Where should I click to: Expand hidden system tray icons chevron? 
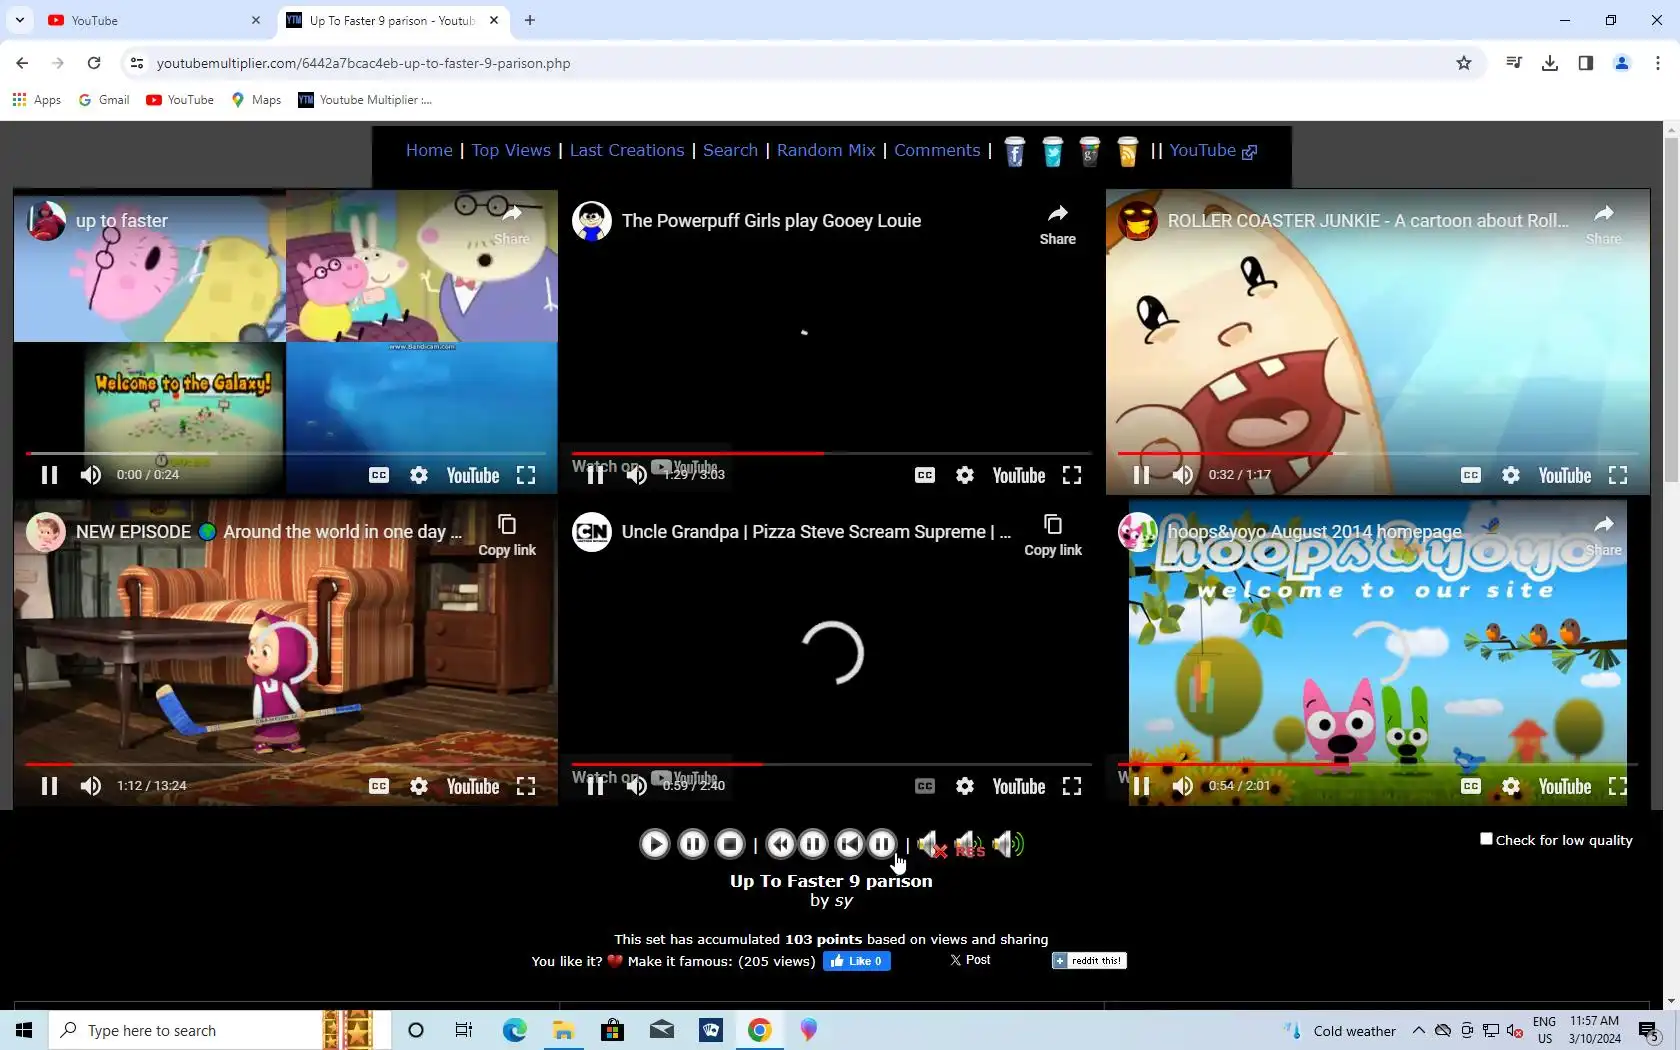(1419, 1030)
